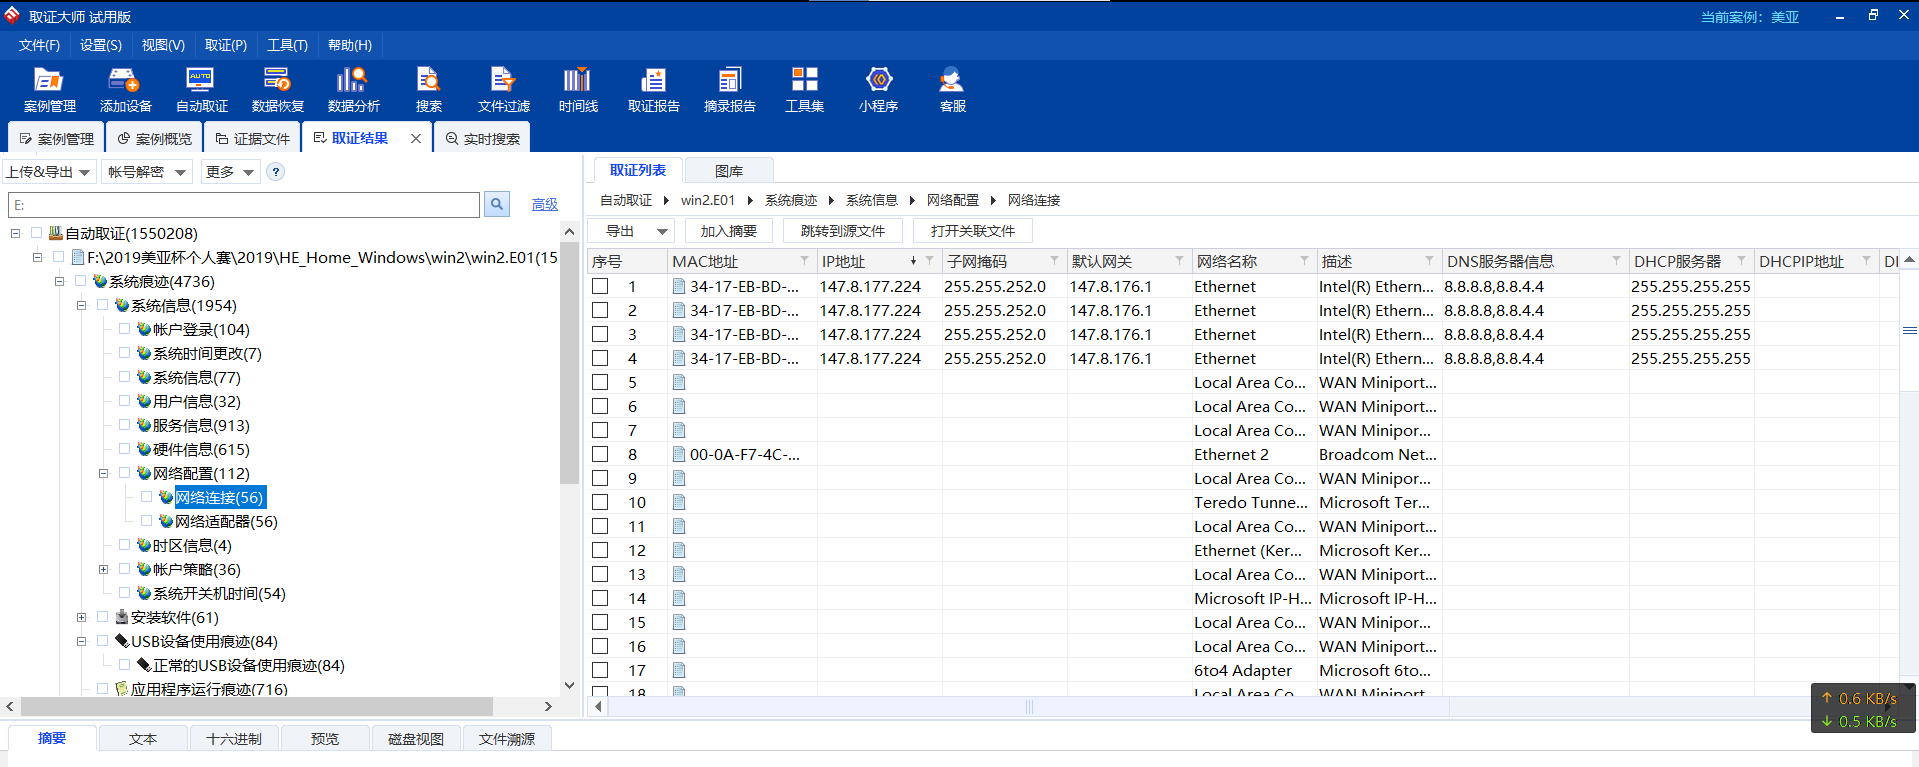Image resolution: width=1919 pixels, height=767 pixels.
Task: Collapse the 系统信息(1954) tree node
Action: coord(81,305)
